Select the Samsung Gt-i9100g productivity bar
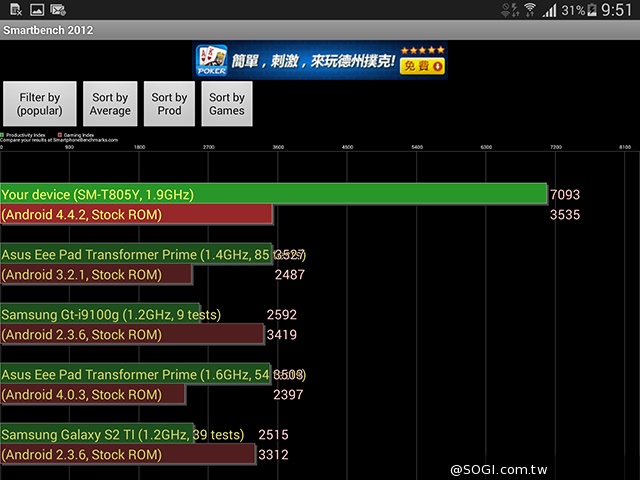 point(100,314)
